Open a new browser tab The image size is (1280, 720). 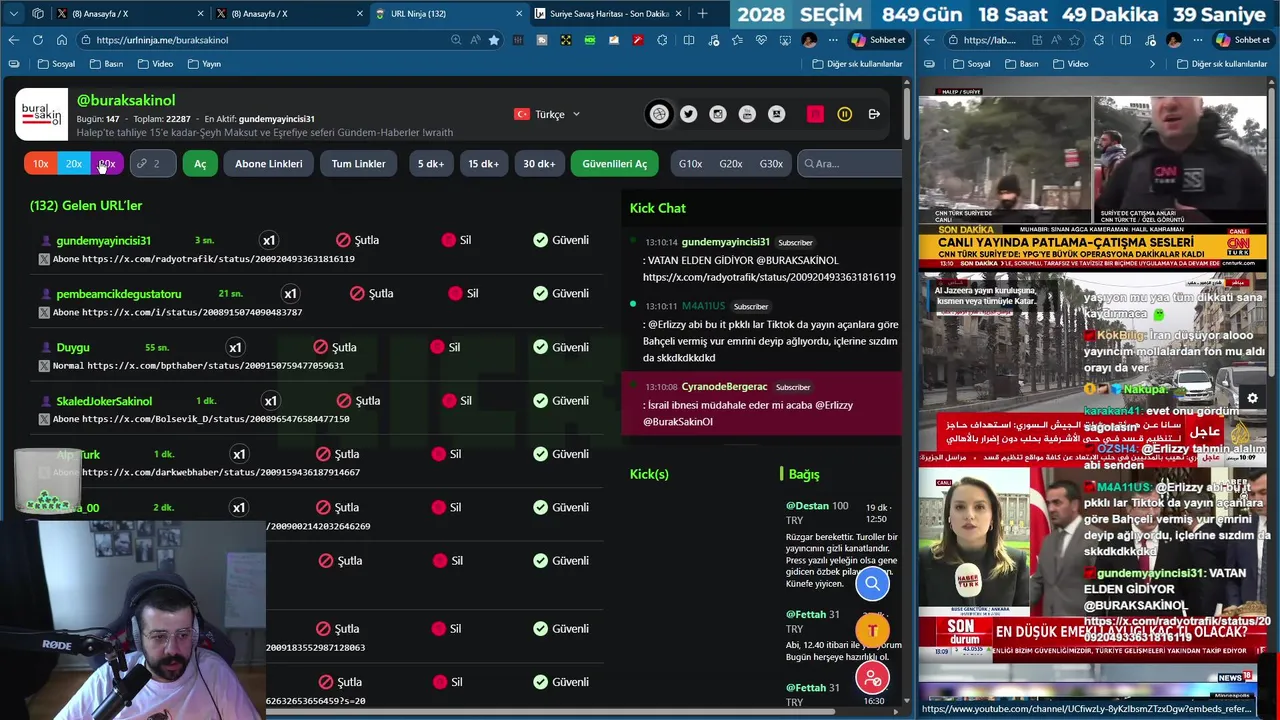point(702,13)
